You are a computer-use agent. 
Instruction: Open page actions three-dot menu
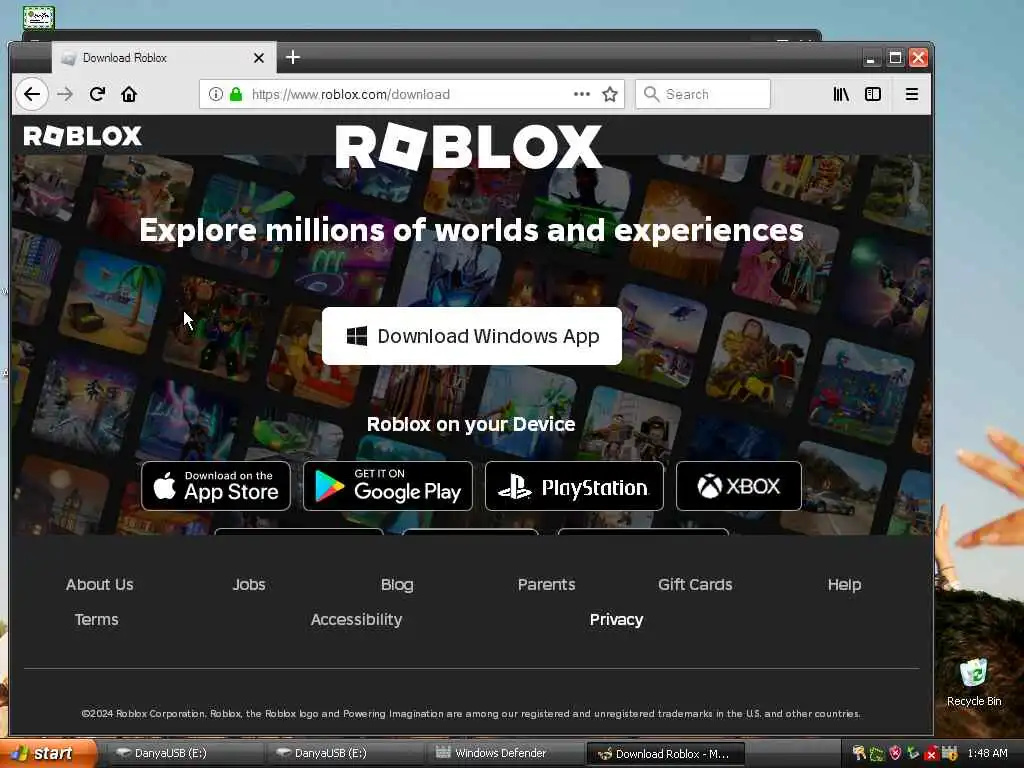582,94
